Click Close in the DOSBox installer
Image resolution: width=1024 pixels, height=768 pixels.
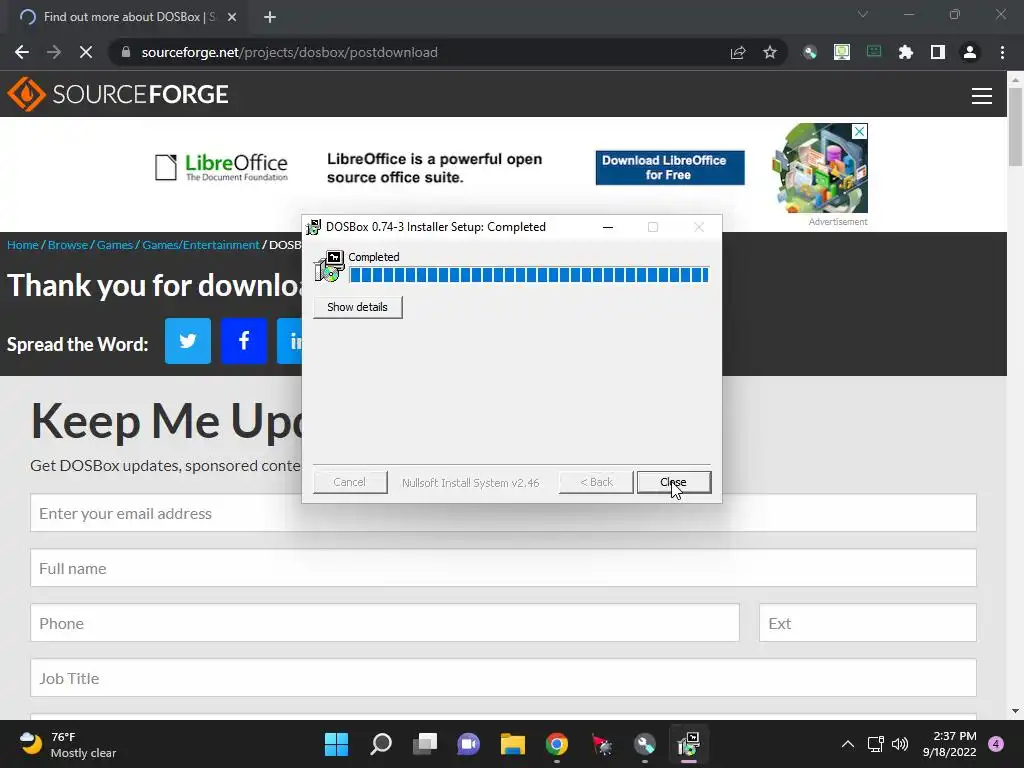pos(673,482)
